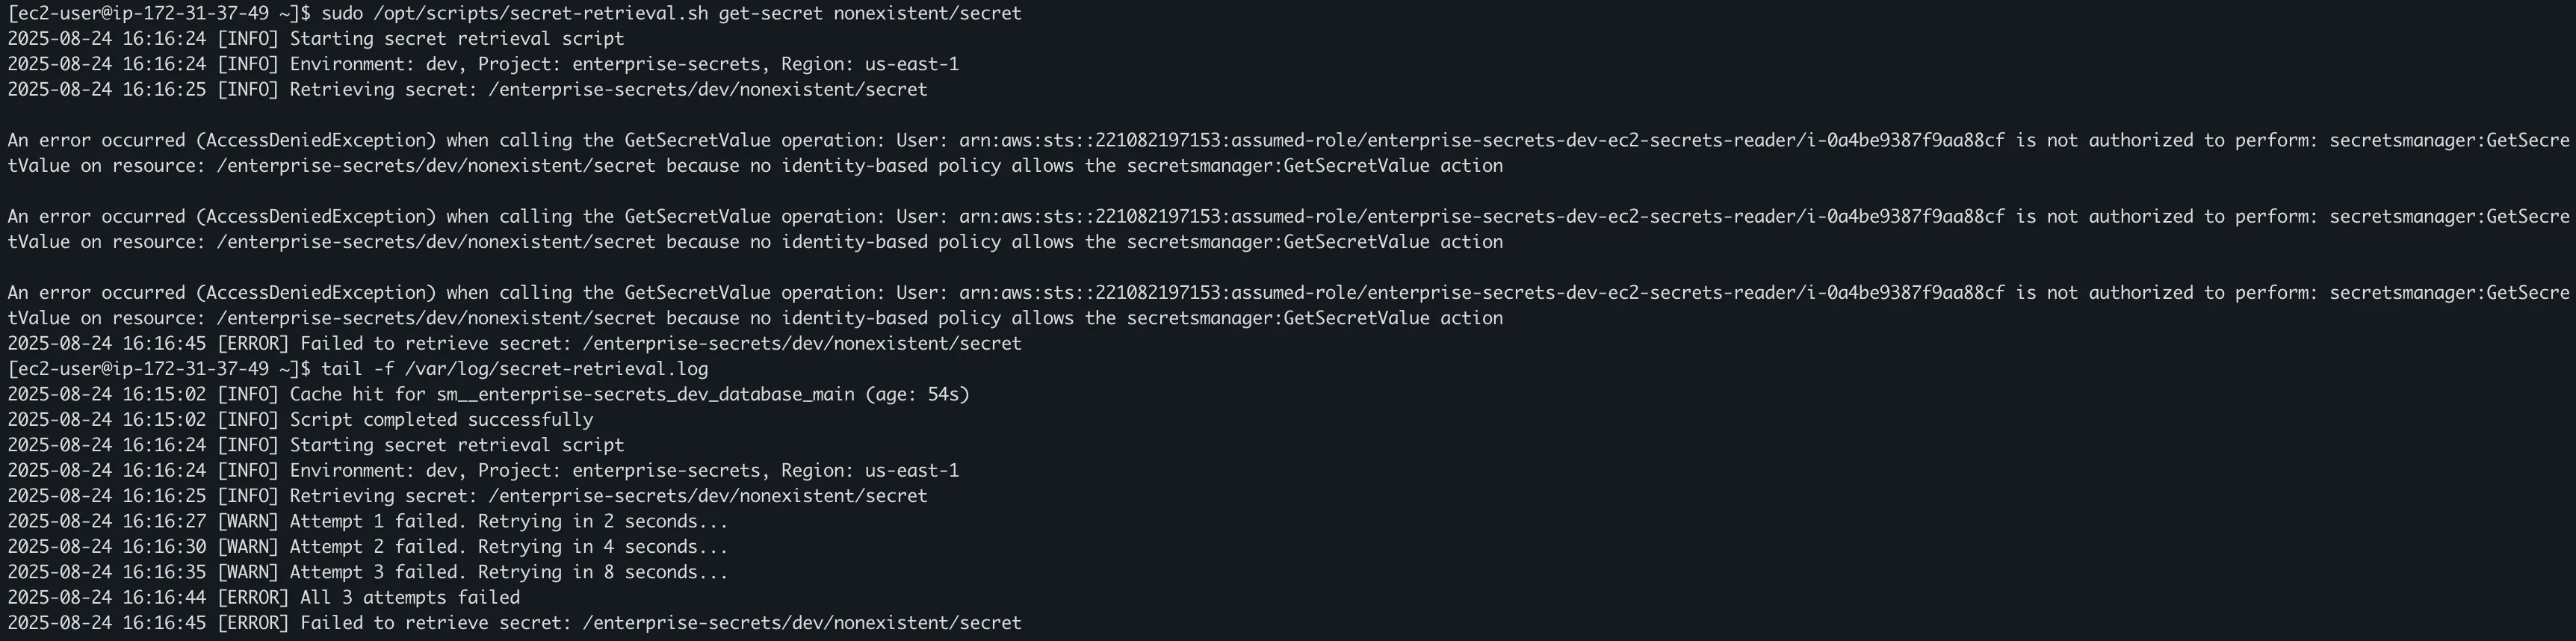Click the third AccessDeniedException error message
The image size is (2576, 641).
coord(1288,305)
